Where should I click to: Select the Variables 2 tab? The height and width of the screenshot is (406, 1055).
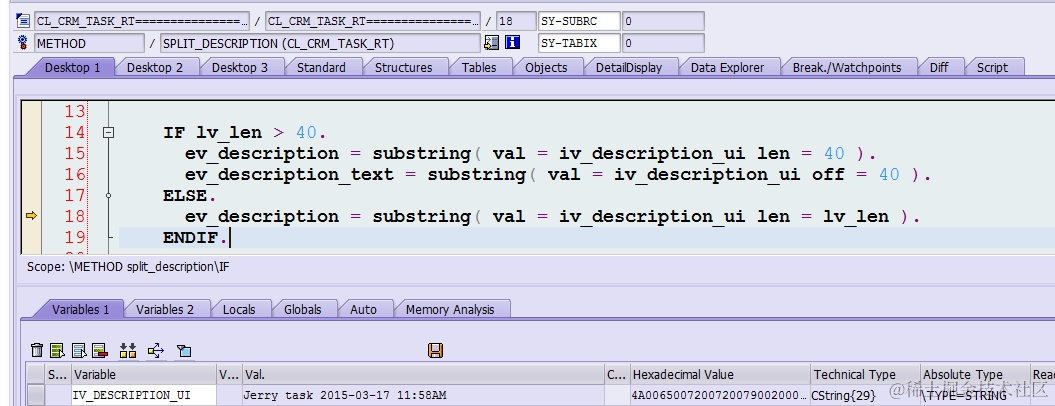point(165,310)
